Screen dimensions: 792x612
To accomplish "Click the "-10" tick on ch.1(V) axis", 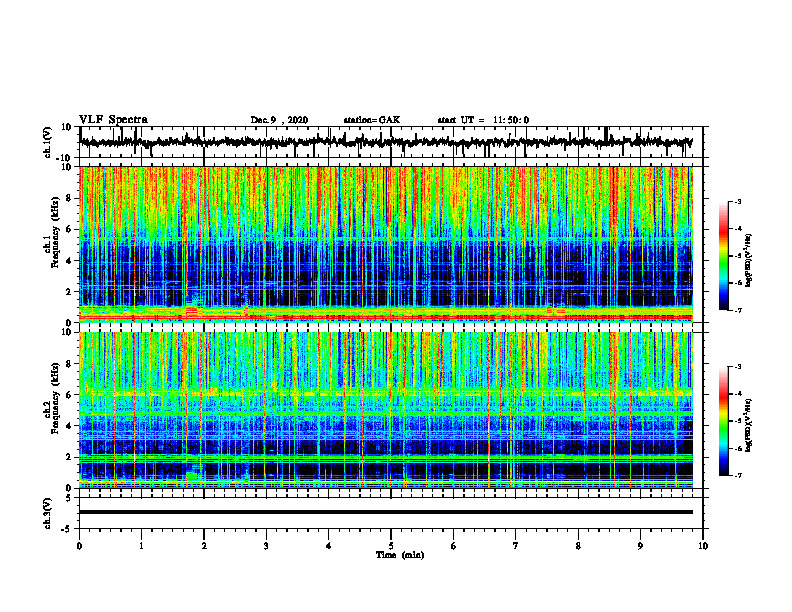I will [65, 158].
